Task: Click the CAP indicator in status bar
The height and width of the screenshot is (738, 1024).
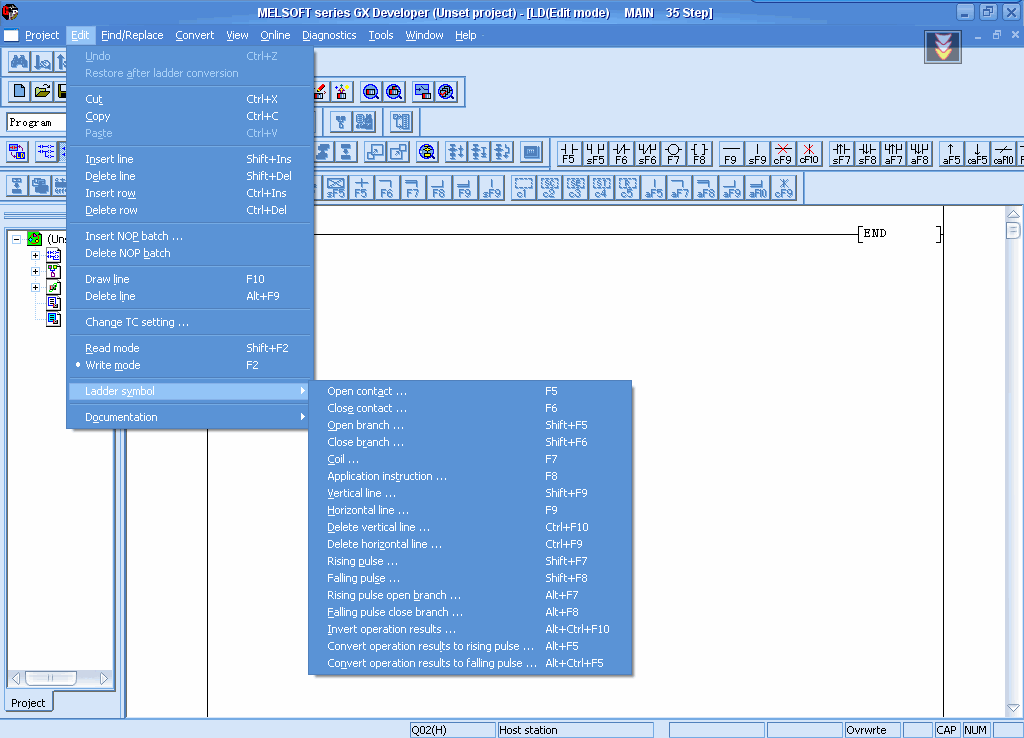Action: [946, 730]
